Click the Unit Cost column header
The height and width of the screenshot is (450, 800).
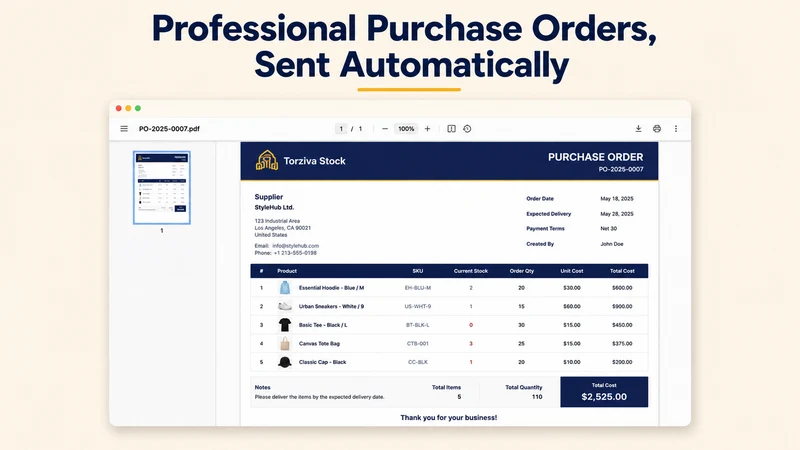click(571, 271)
